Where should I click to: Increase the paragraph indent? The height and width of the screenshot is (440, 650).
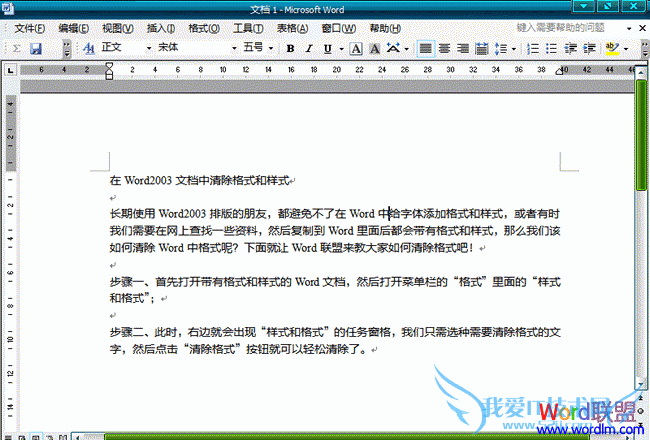[589, 49]
